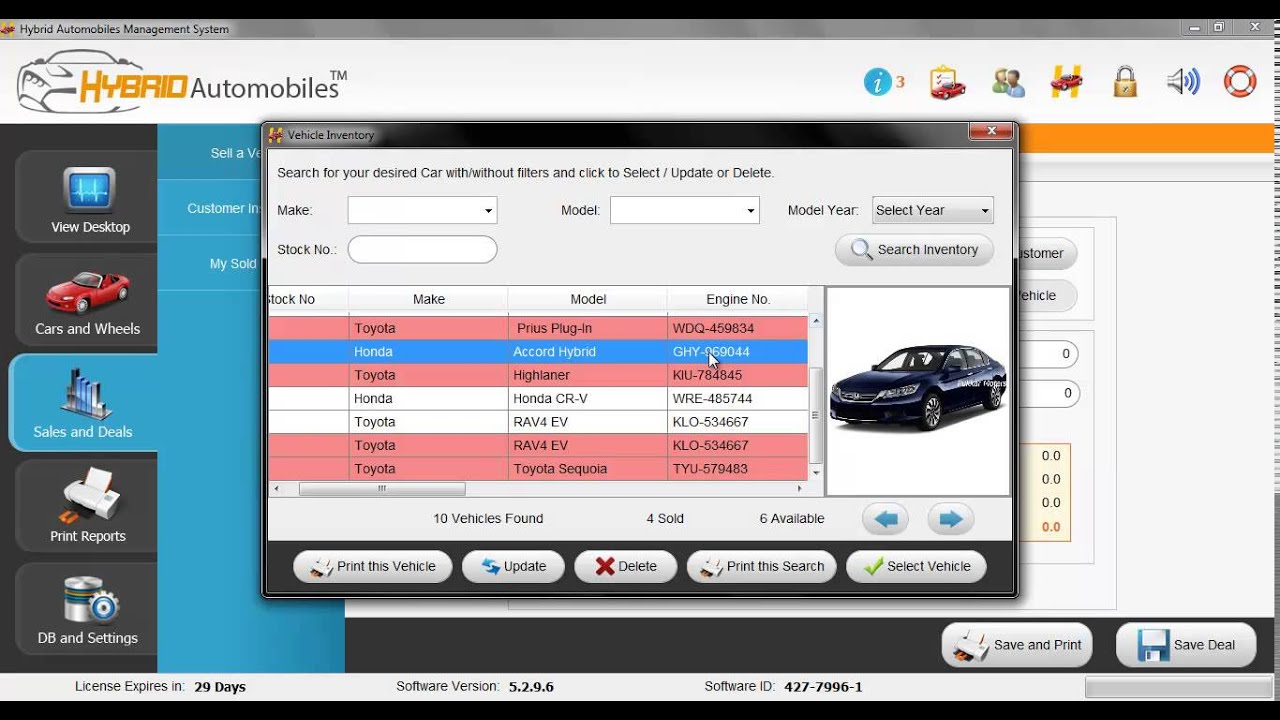The height and width of the screenshot is (720, 1280).
Task: Show next vehicle image with right arrow
Action: tap(951, 518)
